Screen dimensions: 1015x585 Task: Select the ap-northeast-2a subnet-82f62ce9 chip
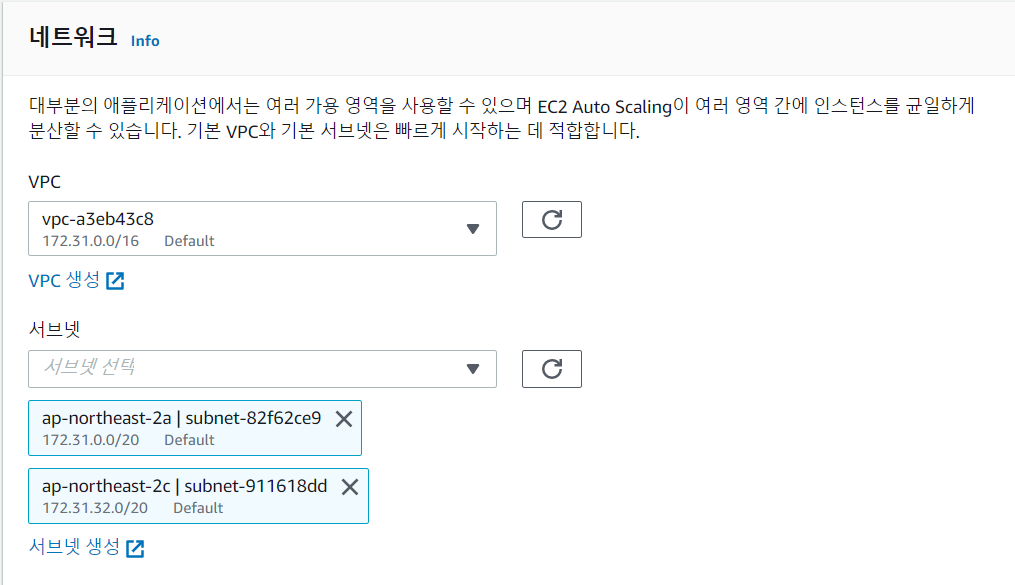(181, 428)
